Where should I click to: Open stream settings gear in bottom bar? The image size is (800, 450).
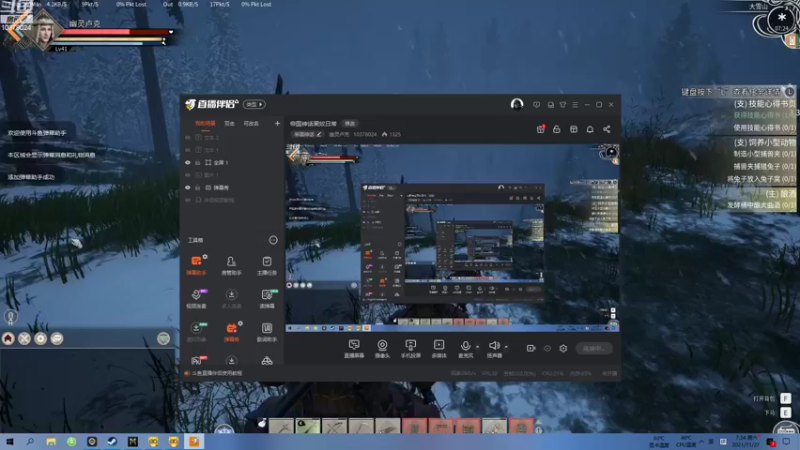(x=563, y=348)
